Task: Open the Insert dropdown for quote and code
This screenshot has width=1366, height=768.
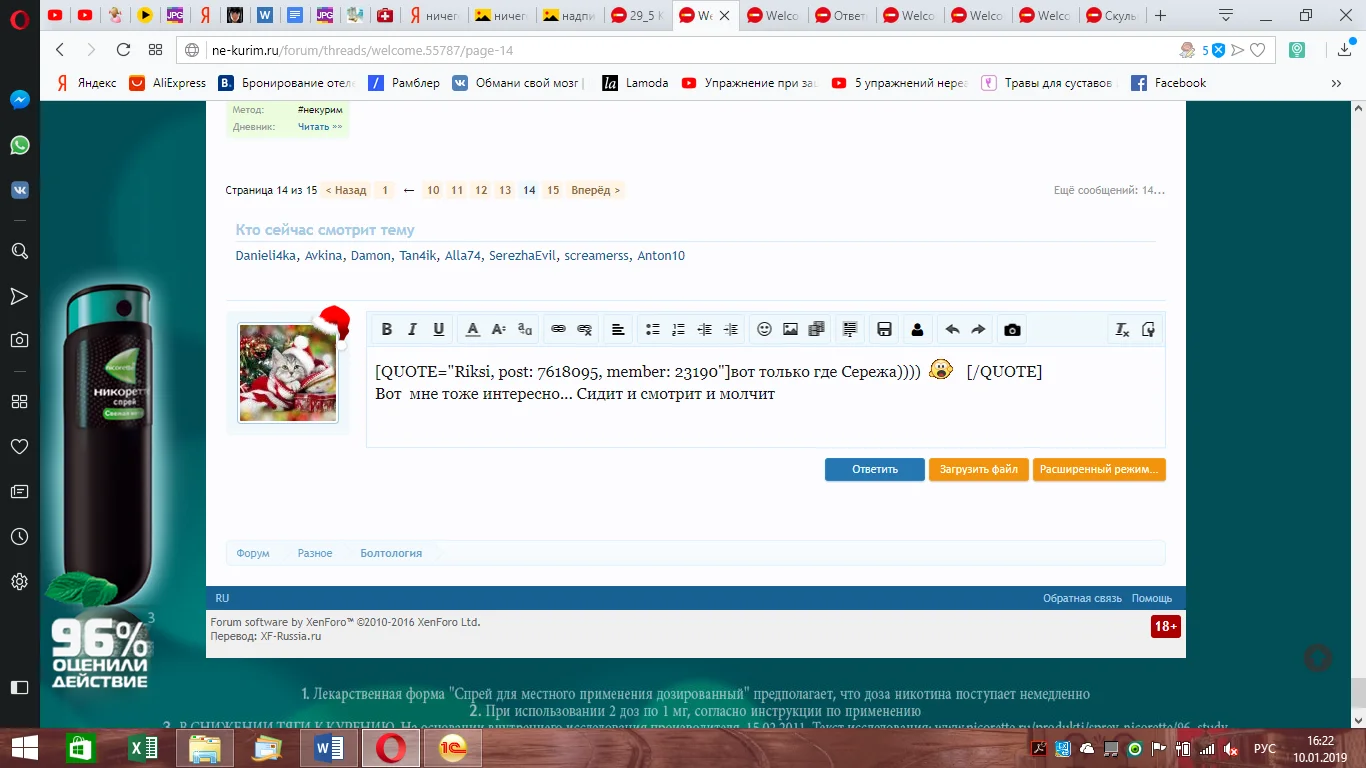Action: click(851, 330)
